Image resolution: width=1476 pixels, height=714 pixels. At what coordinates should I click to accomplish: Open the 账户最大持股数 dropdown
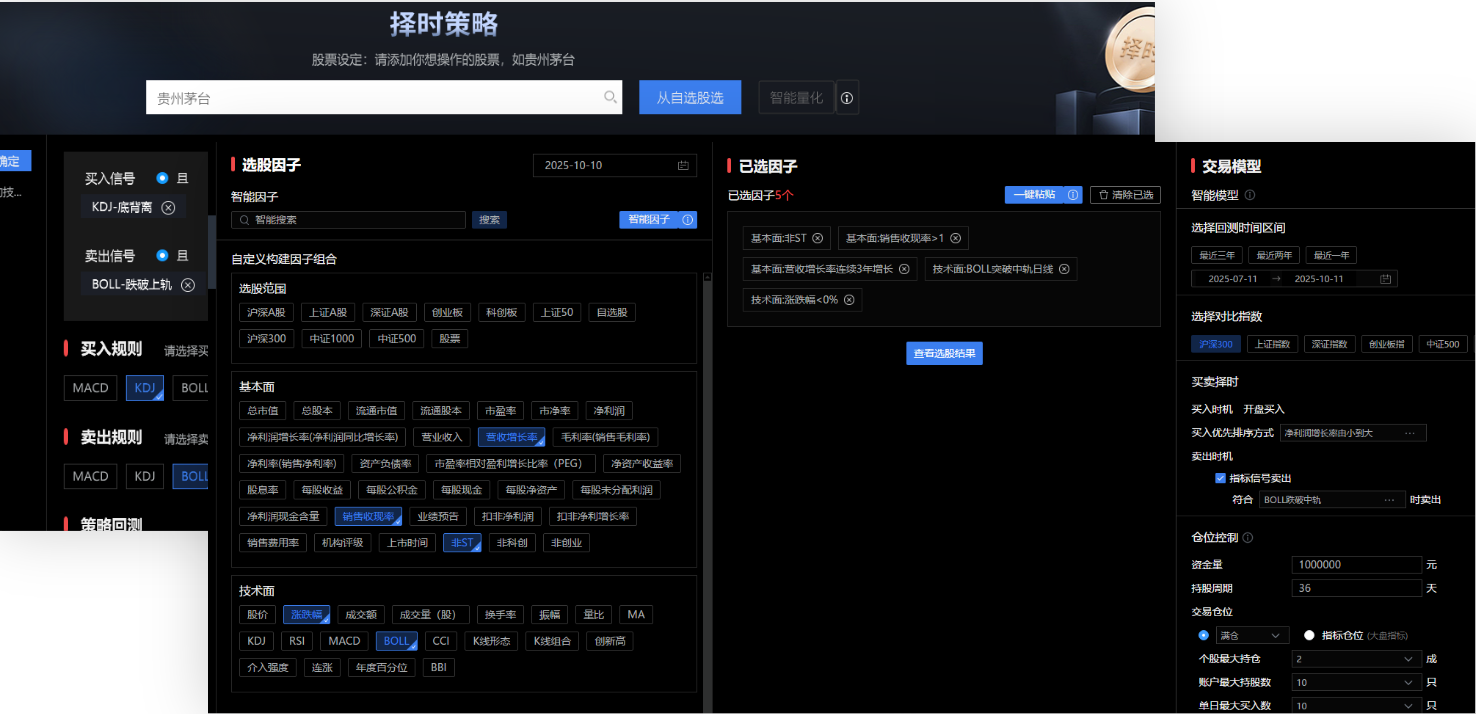pyautogui.click(x=1356, y=682)
